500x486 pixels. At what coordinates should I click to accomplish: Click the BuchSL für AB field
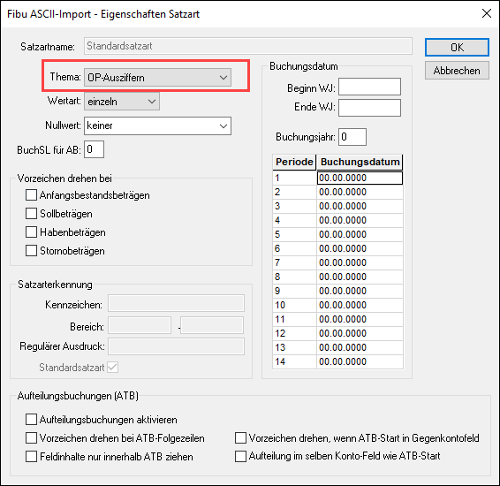tap(94, 149)
